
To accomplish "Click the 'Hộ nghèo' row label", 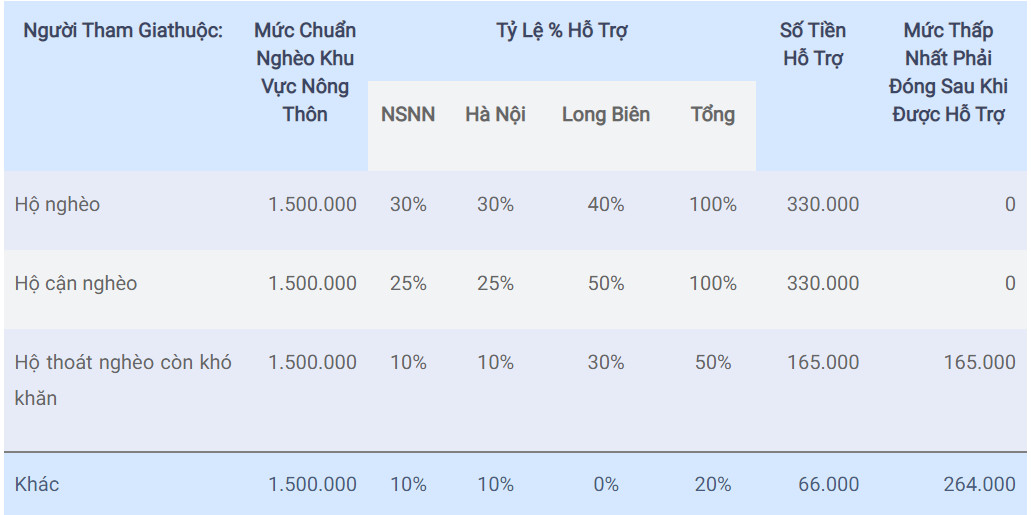I will click(58, 204).
